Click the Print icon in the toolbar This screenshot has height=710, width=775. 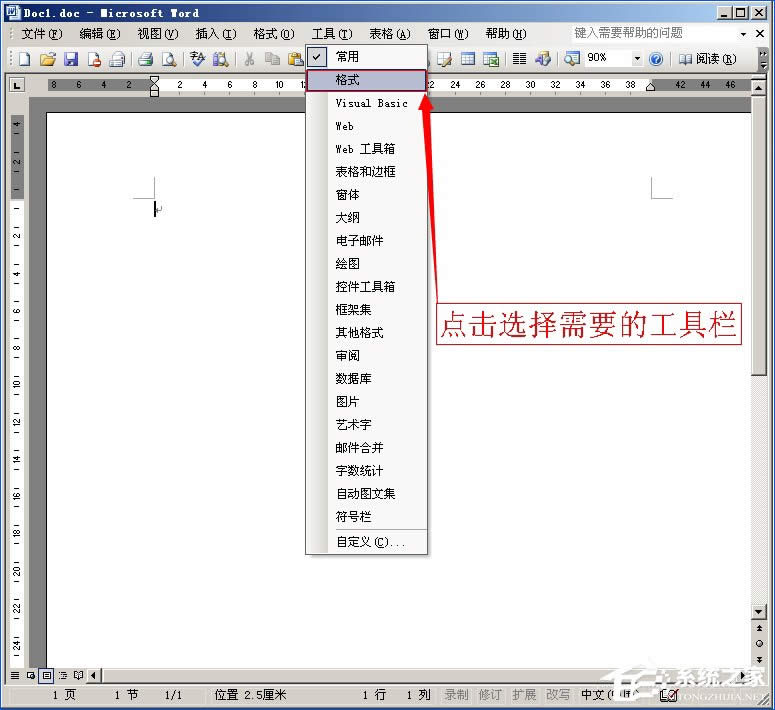pos(145,59)
